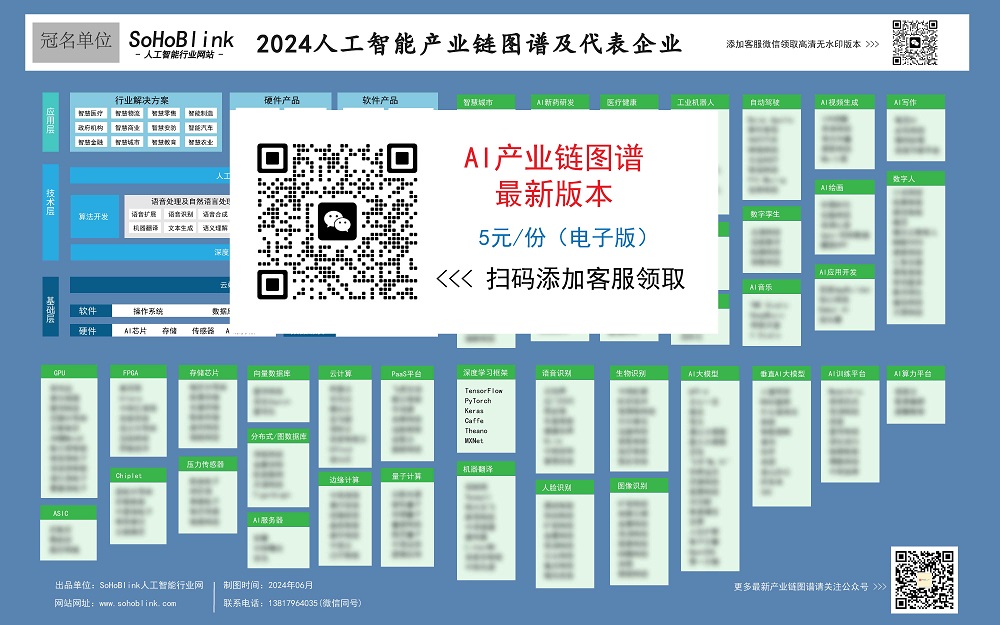
Task: Click the 技术层 vertical layer label
Action: [50, 212]
